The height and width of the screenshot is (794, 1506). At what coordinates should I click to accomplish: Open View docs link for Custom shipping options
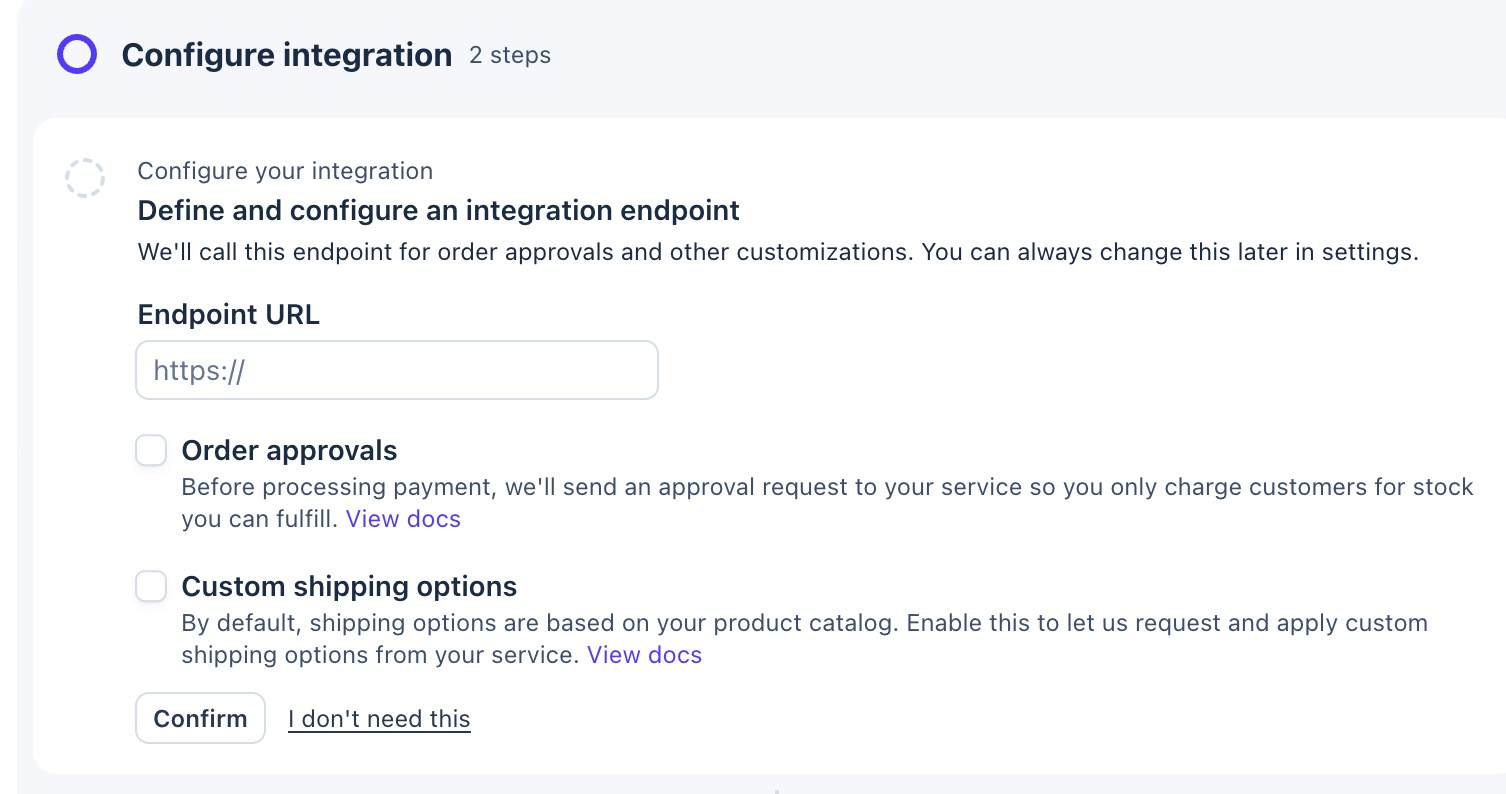click(644, 655)
